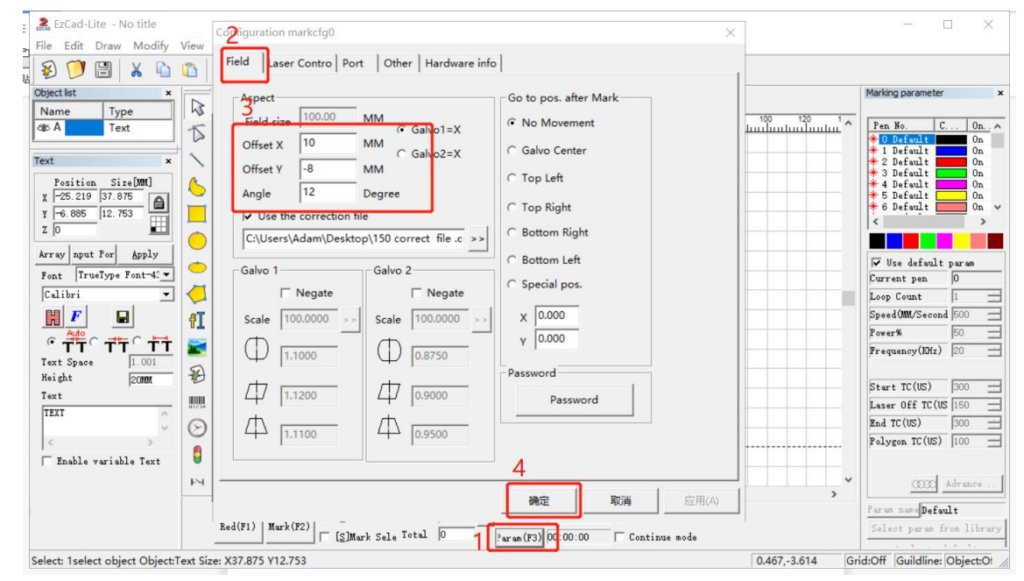The image size is (1024, 581).
Task: Click the Save floppy disk toolbar icon
Action: (103, 70)
